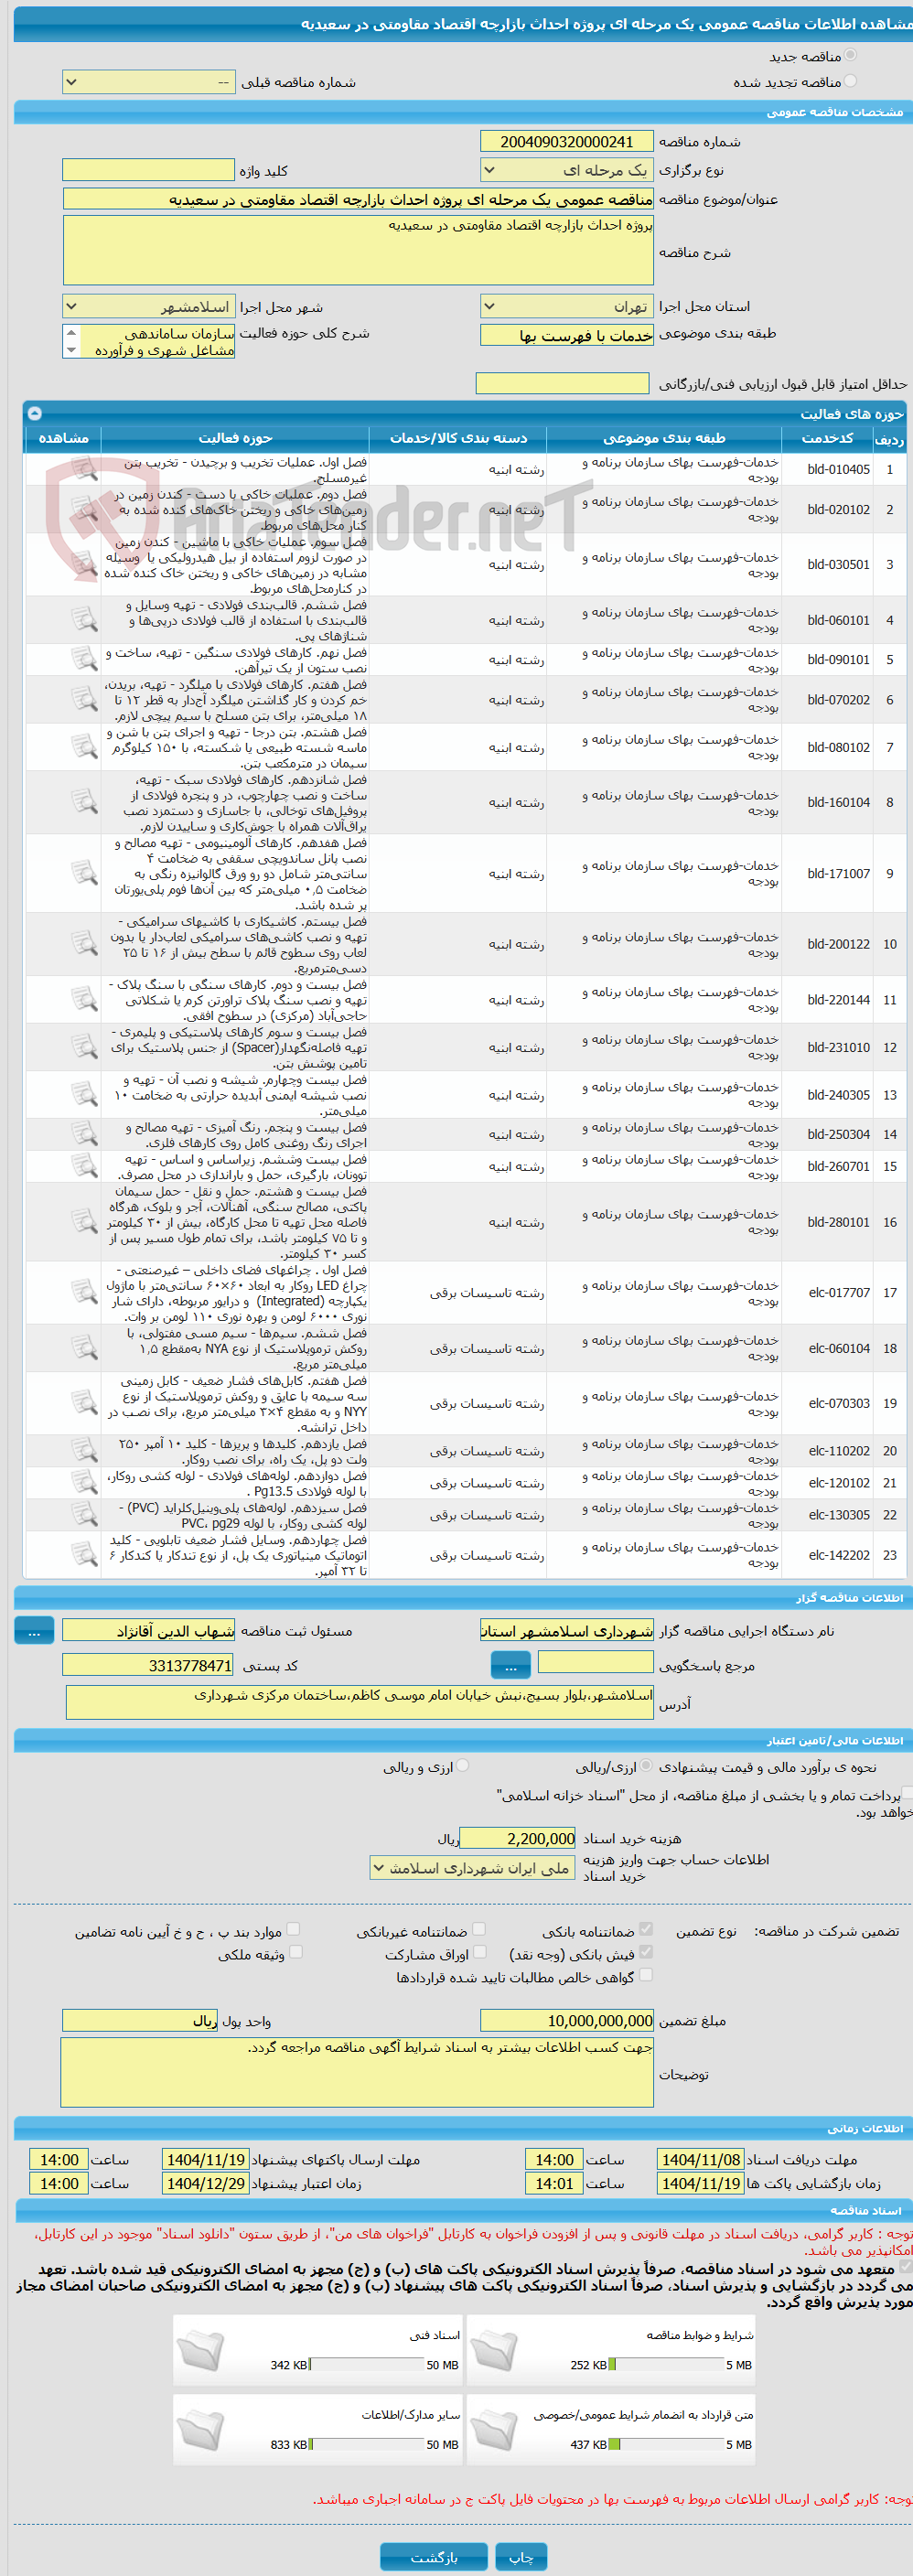Image resolution: width=913 pixels, height=2576 pixels.
Task: Open view icon for row bld-080102
Action: (x=84, y=747)
